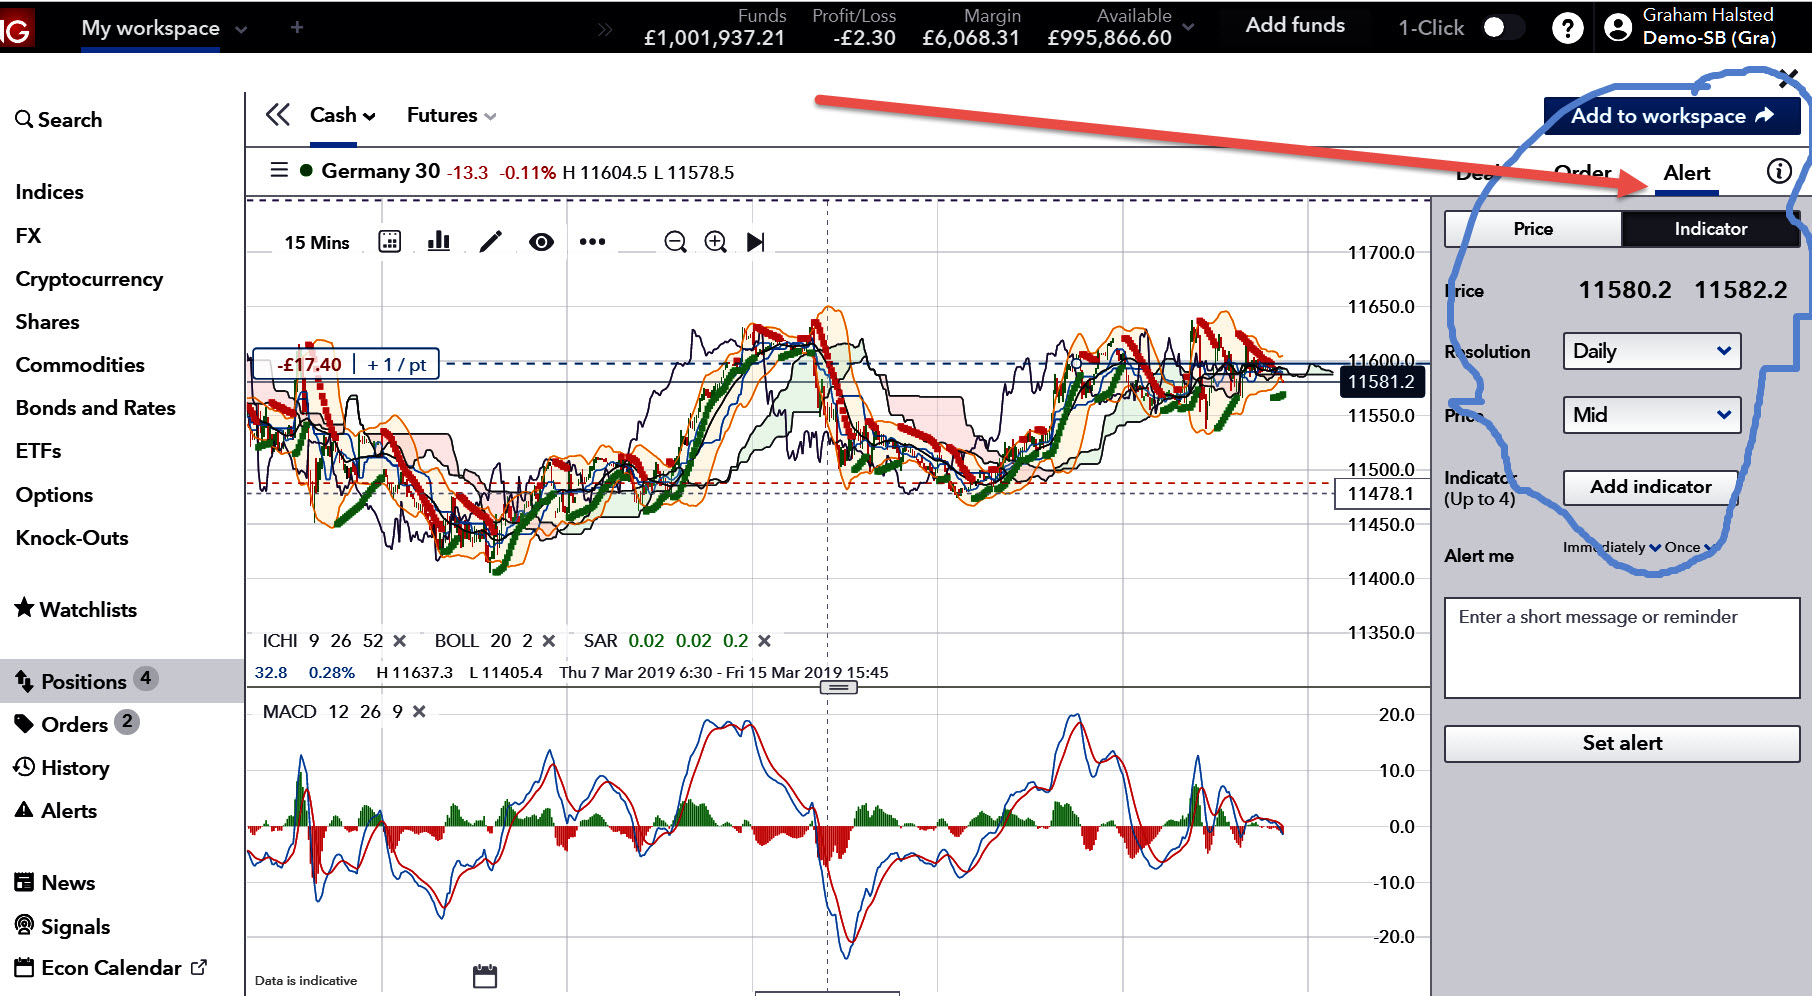
Task: Open ETFs in the market list
Action: [39, 451]
